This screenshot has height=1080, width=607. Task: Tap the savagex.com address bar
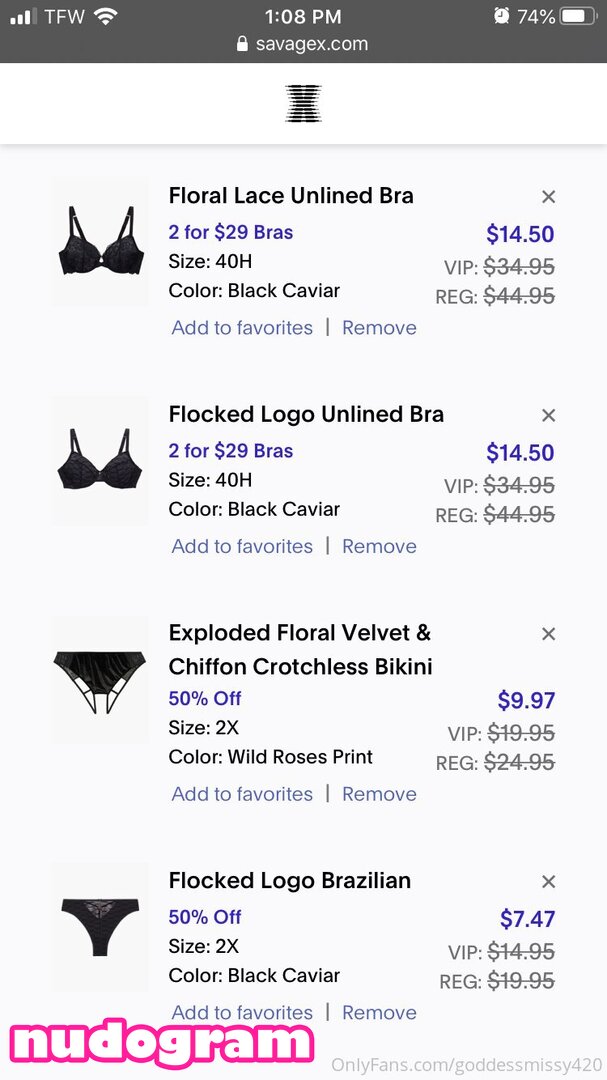(303, 44)
